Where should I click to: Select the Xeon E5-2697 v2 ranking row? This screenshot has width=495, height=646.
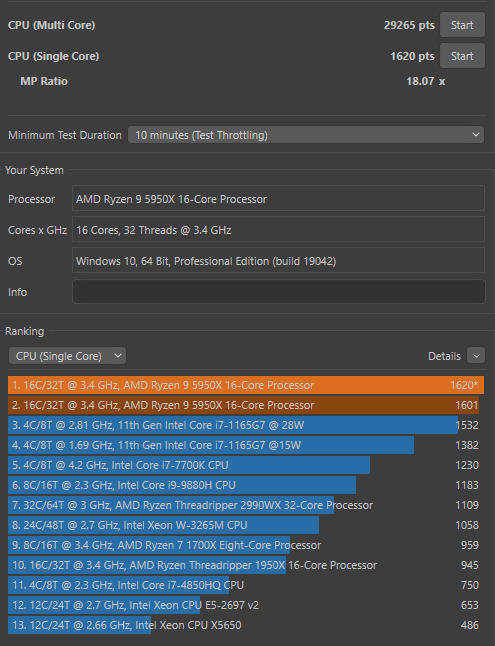pos(246,605)
